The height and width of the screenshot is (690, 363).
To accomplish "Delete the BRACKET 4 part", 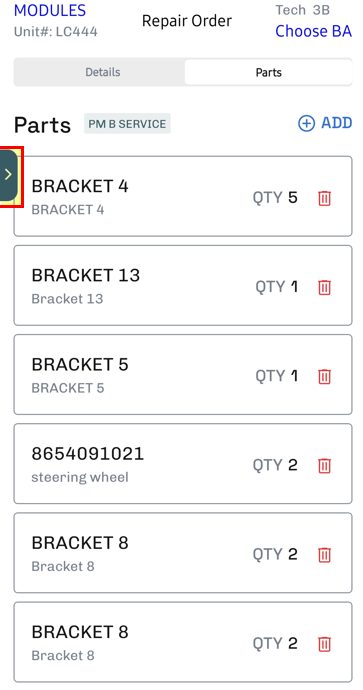I will pyautogui.click(x=324, y=198).
